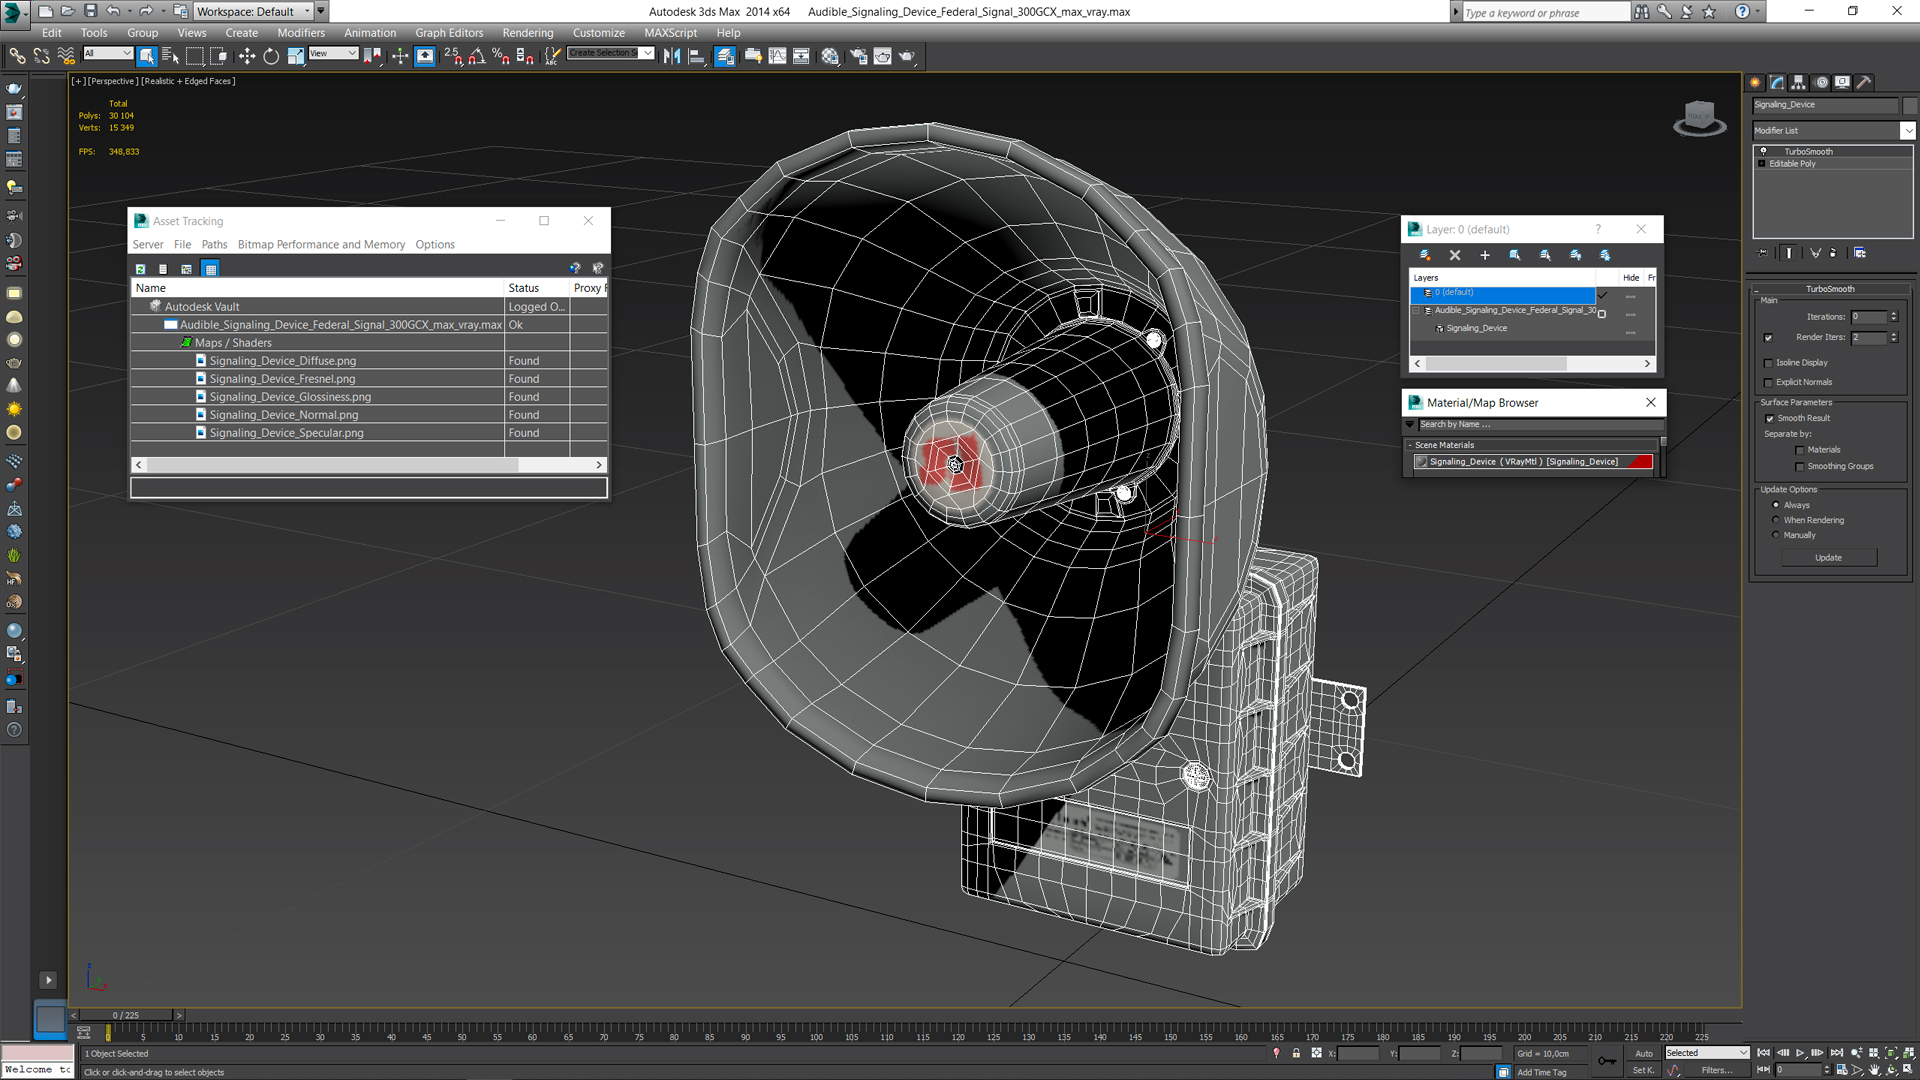The width and height of the screenshot is (1920, 1080).
Task: Enable the Isoline Display checkbox
Action: (x=1768, y=363)
